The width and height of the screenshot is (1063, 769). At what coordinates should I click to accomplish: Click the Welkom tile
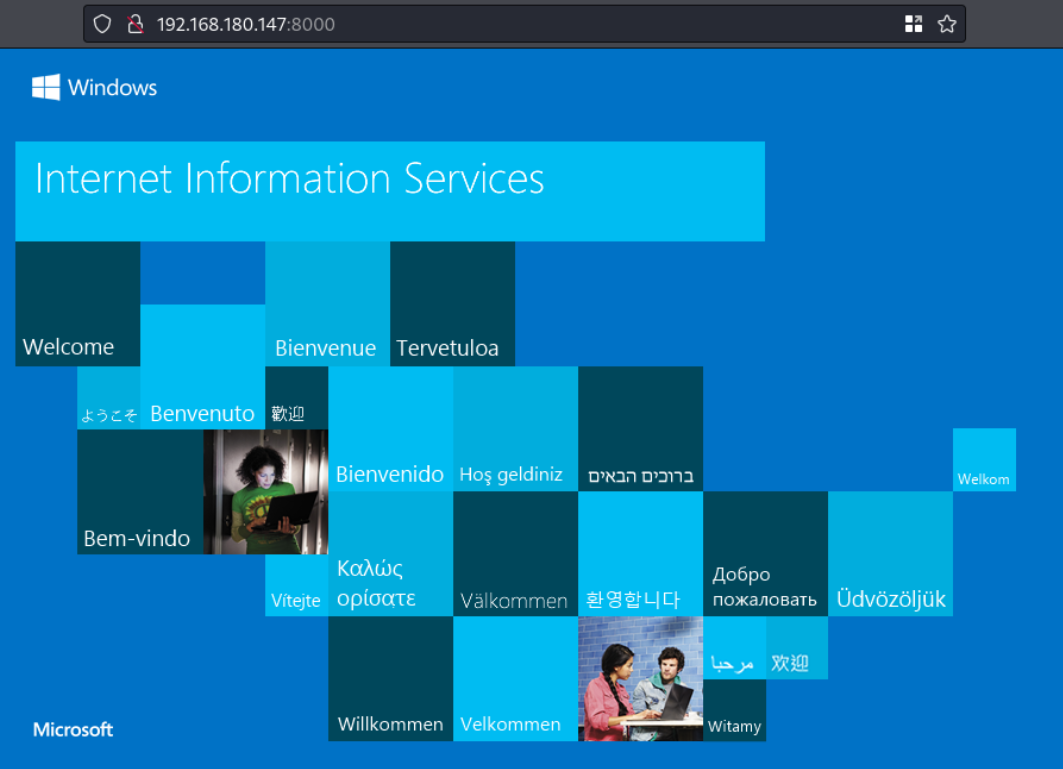click(x=984, y=460)
